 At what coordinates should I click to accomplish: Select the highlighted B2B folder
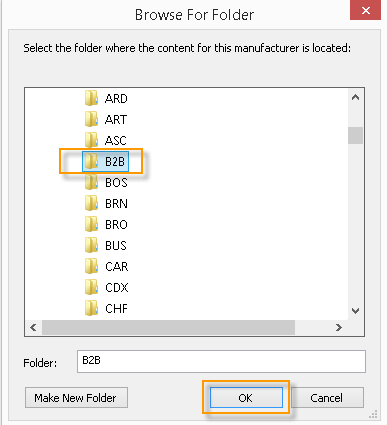[x=105, y=162]
